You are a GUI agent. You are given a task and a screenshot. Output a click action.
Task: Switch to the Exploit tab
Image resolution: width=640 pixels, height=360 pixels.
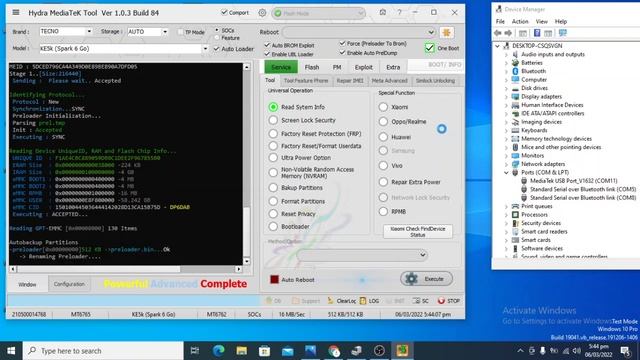tap(363, 67)
